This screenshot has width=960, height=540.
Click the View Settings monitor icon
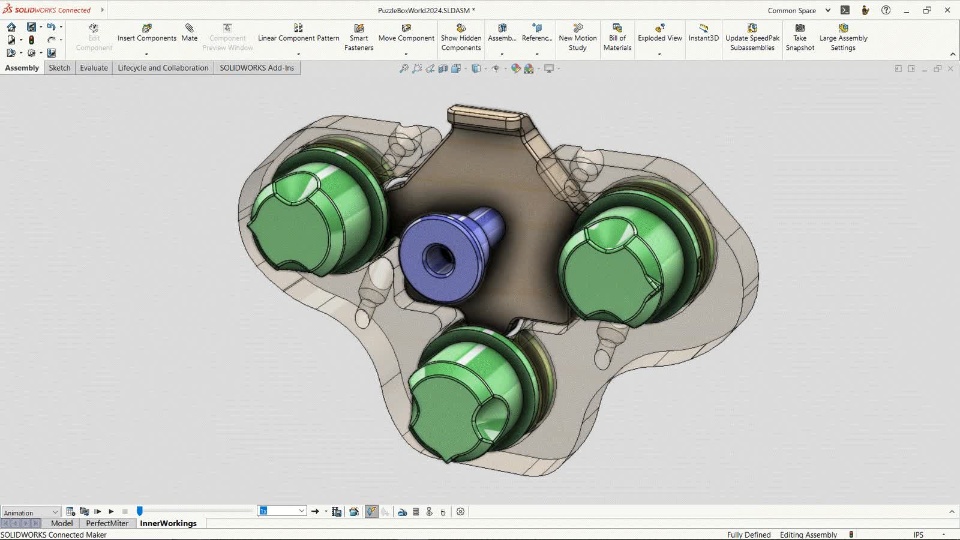point(549,69)
